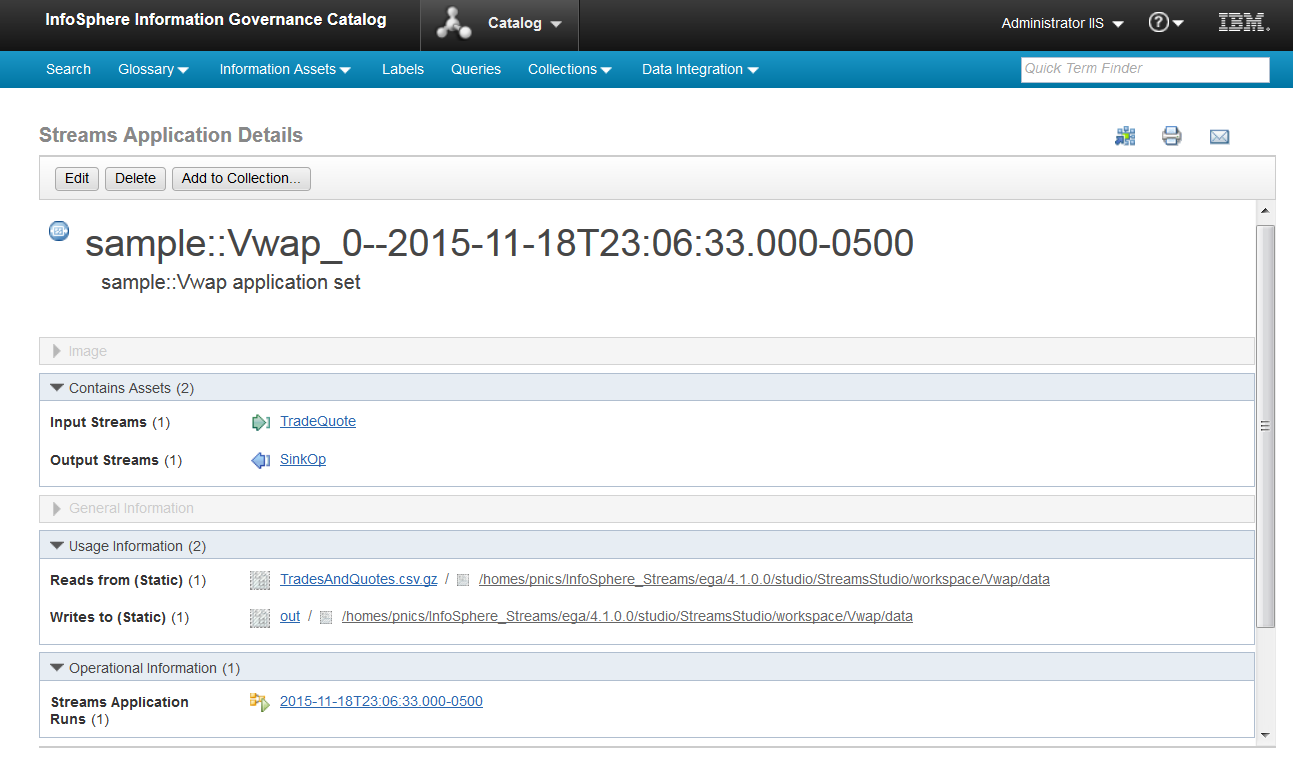This screenshot has height=759, width=1293.
Task: Expand the Image section
Action: [x=57, y=351]
